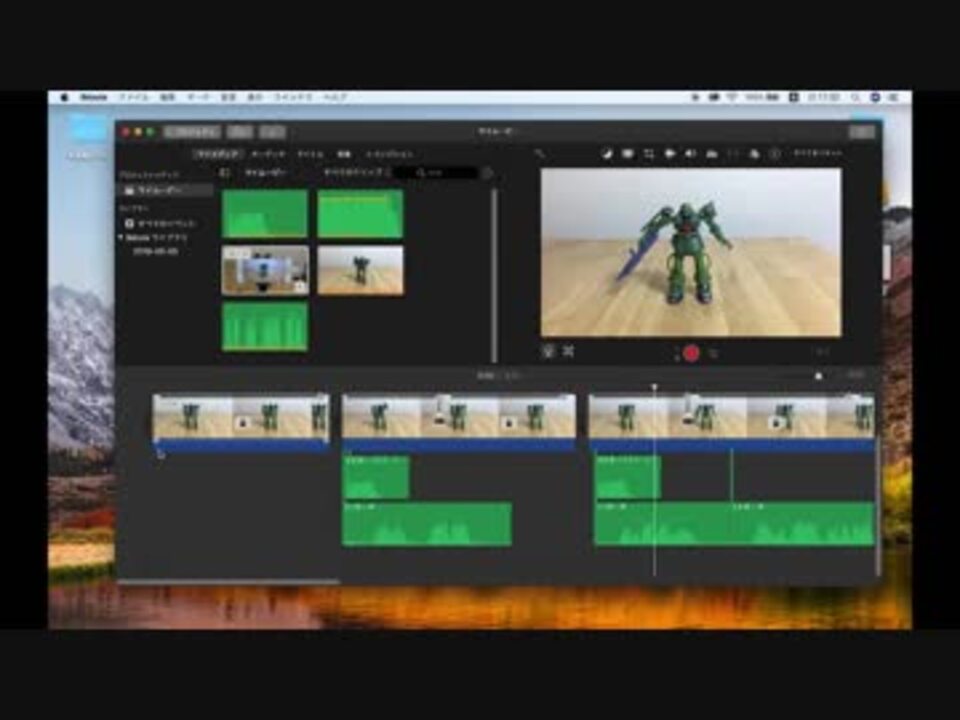Open the browser gear settings icon

pyautogui.click(x=487, y=173)
